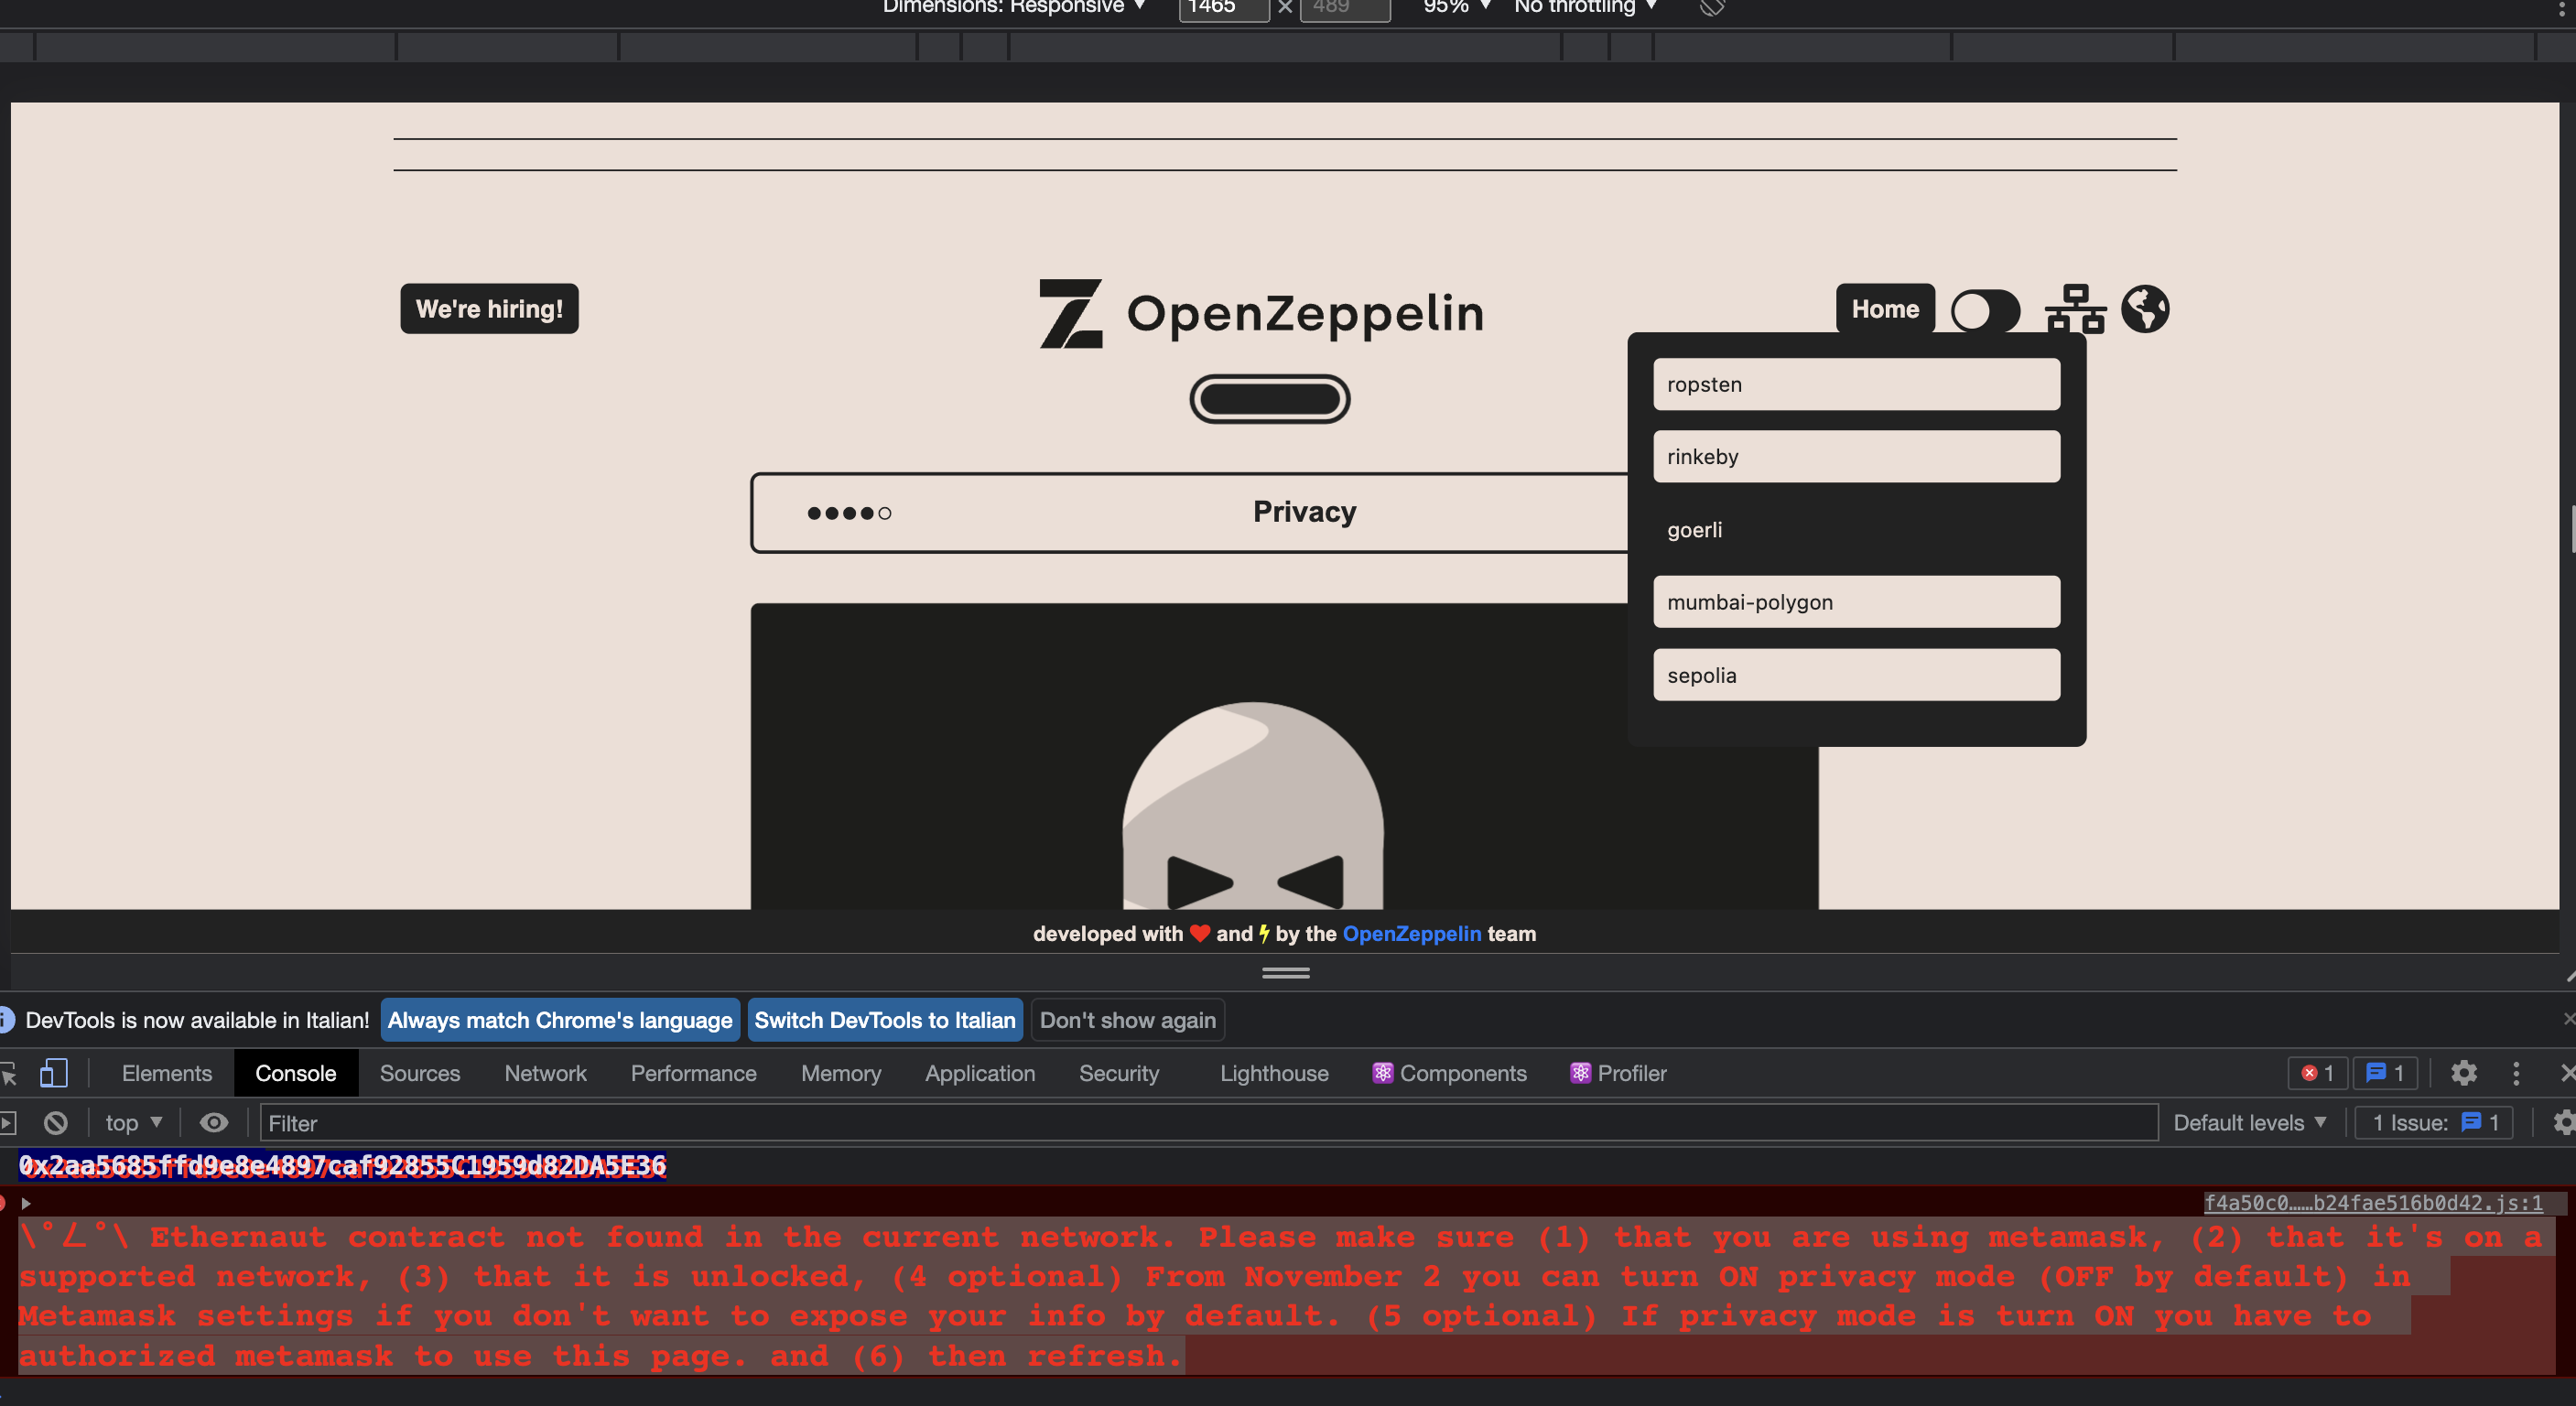Click the Switch DevTools to Italian button

884,1020
